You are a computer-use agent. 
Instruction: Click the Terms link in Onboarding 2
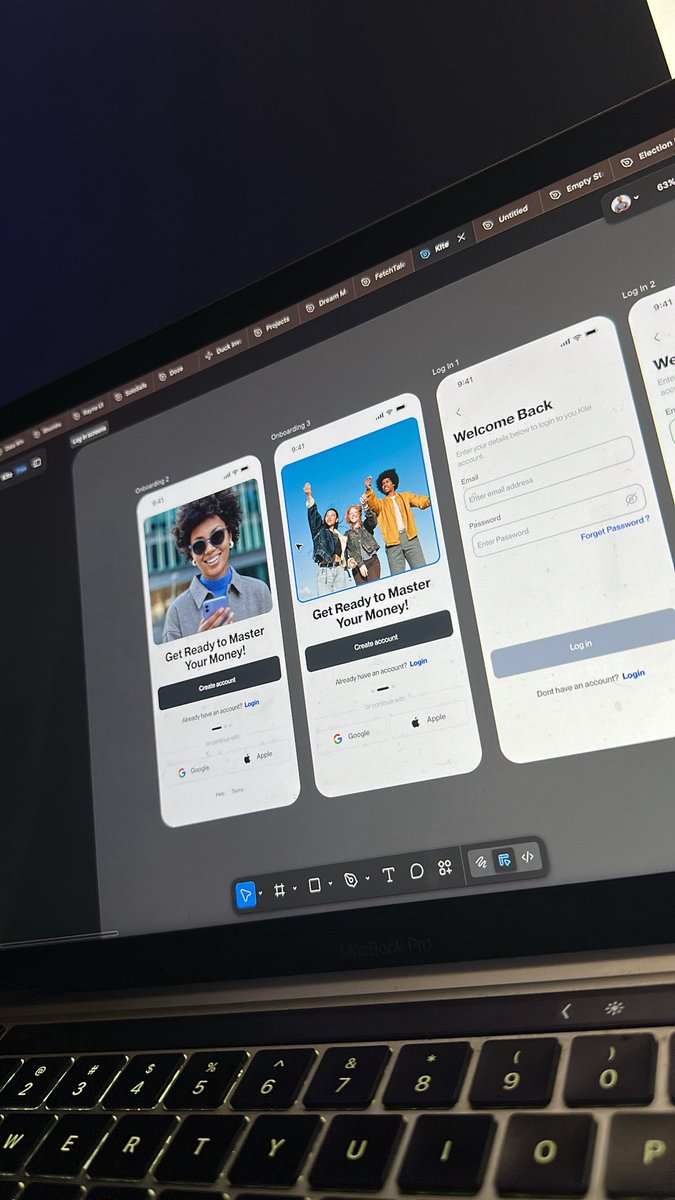click(237, 790)
